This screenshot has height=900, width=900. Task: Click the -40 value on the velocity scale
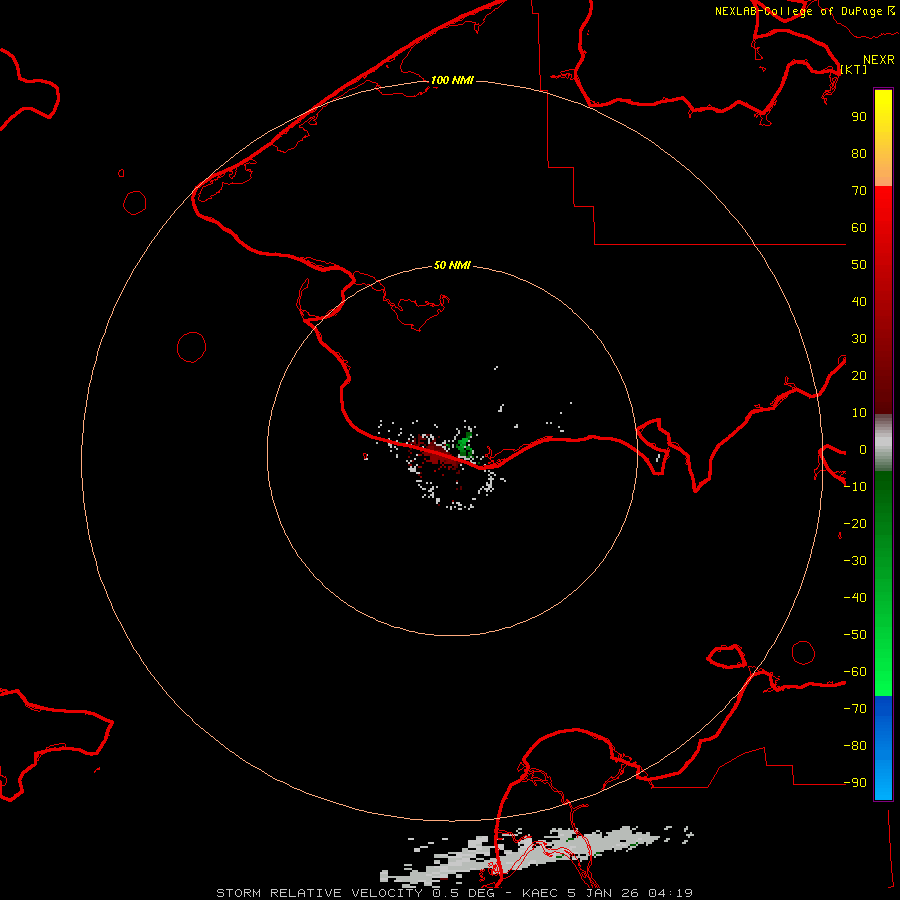tap(855, 598)
